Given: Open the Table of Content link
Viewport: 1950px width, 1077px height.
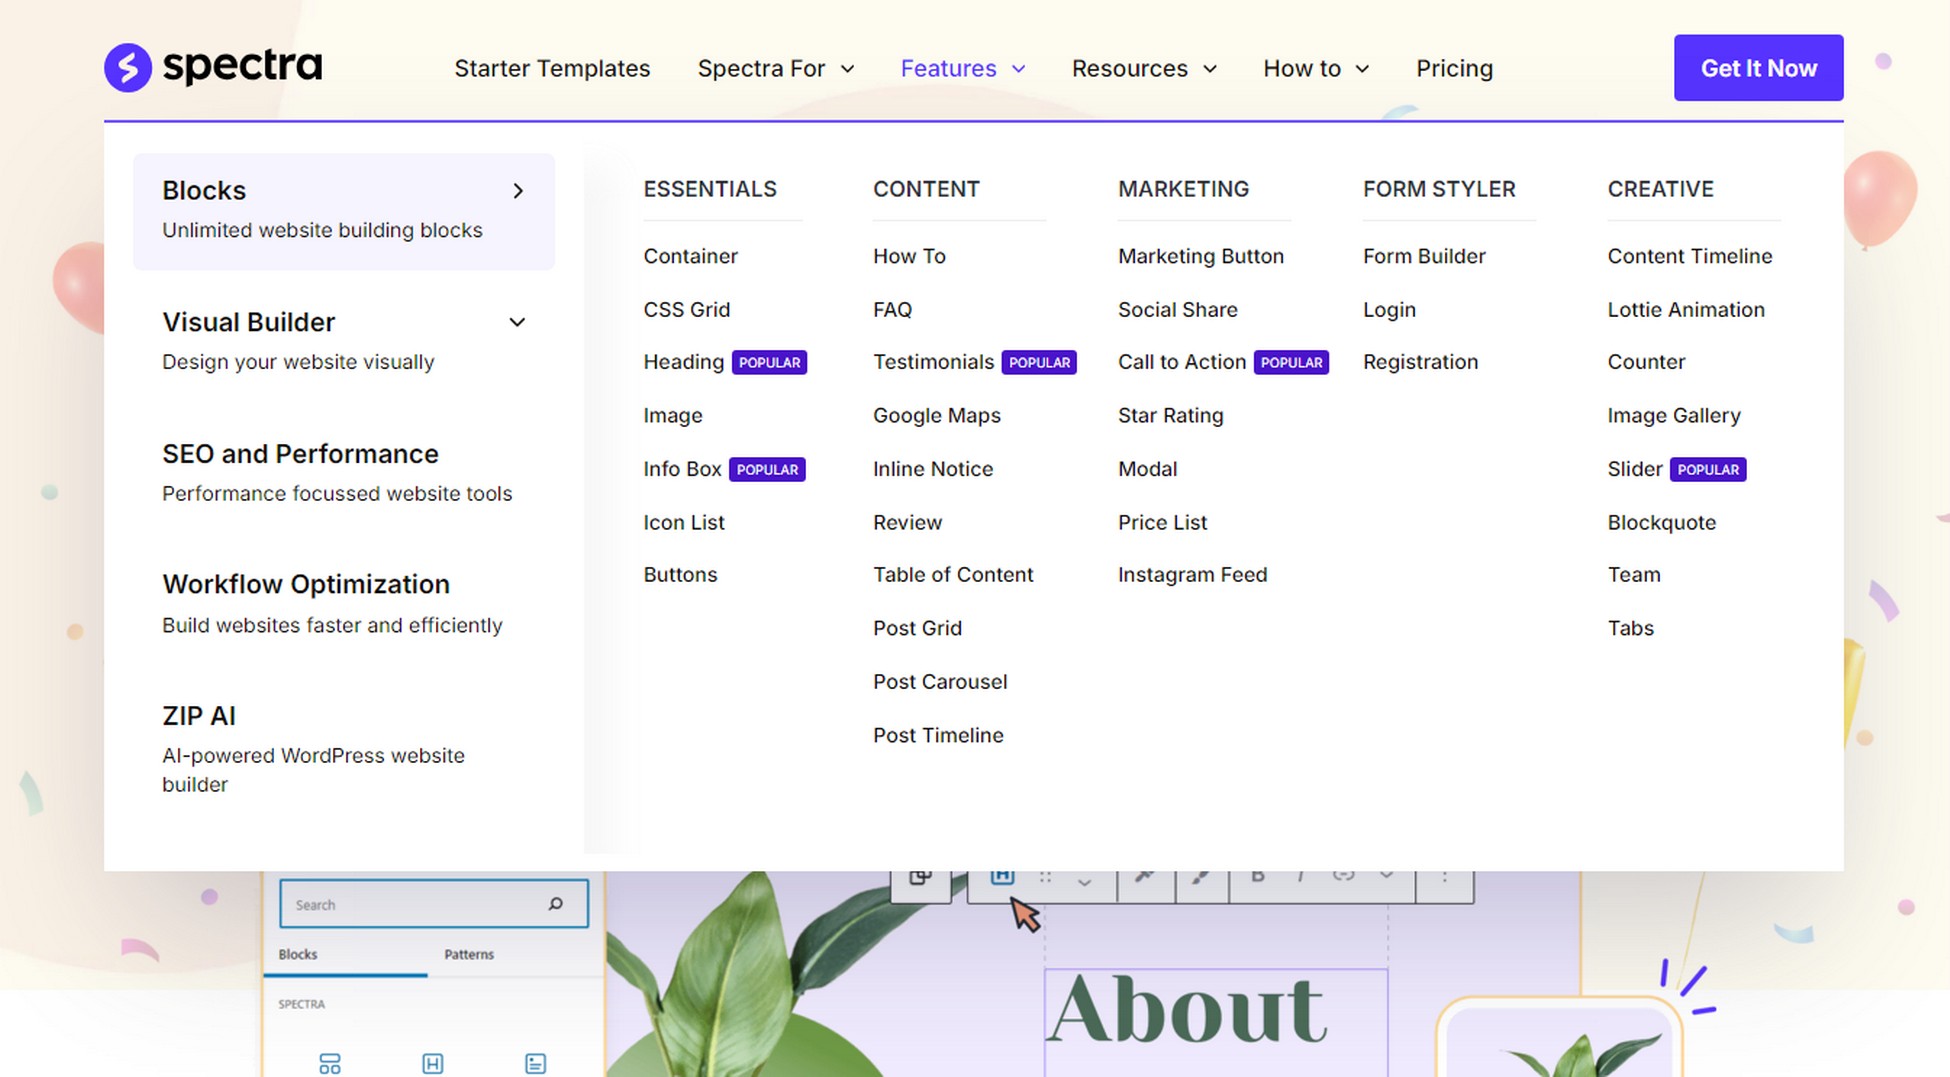Looking at the screenshot, I should (x=953, y=575).
